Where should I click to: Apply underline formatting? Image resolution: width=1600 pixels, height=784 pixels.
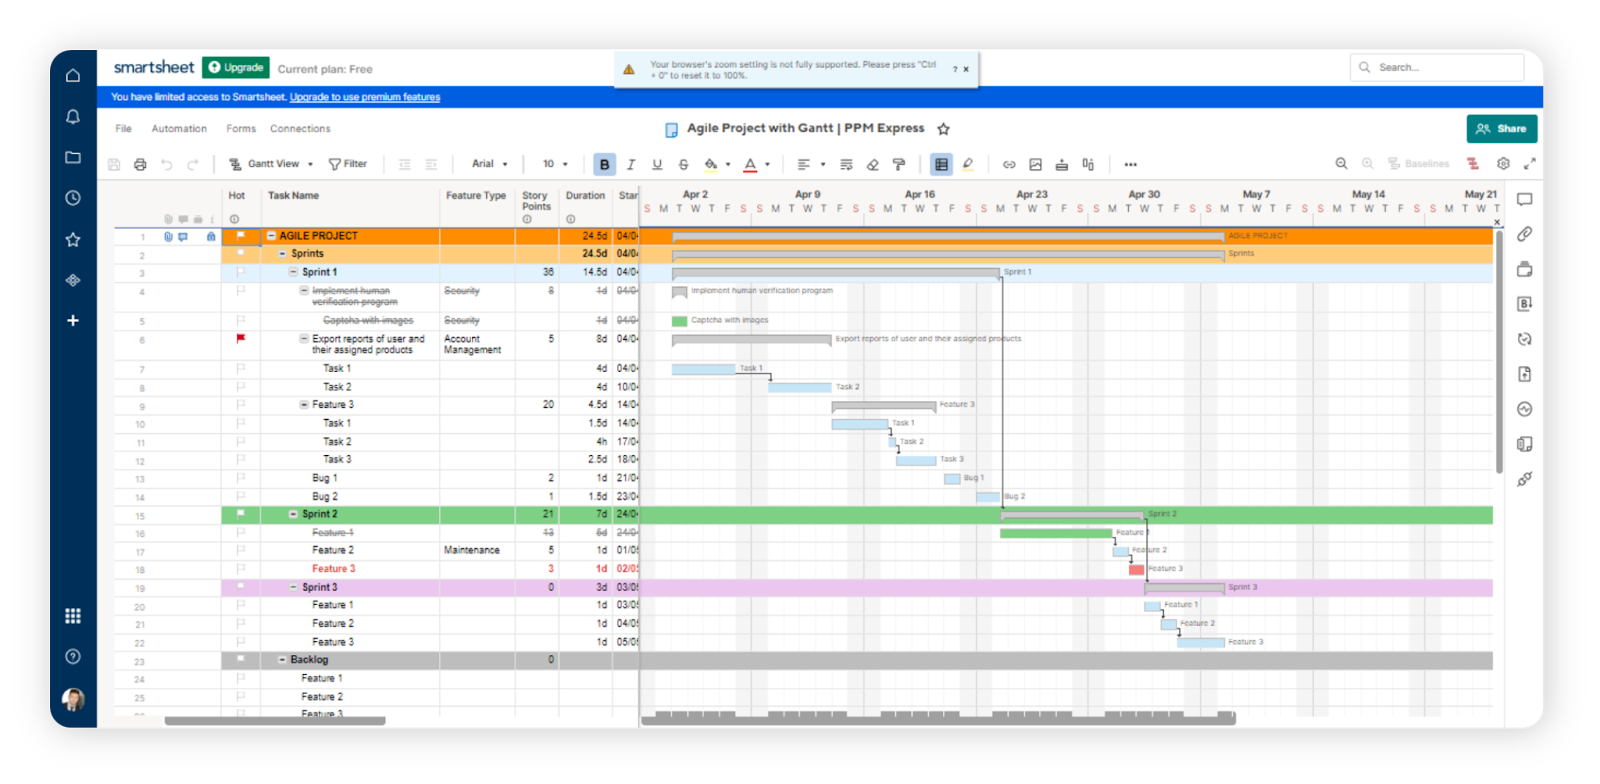pos(657,164)
